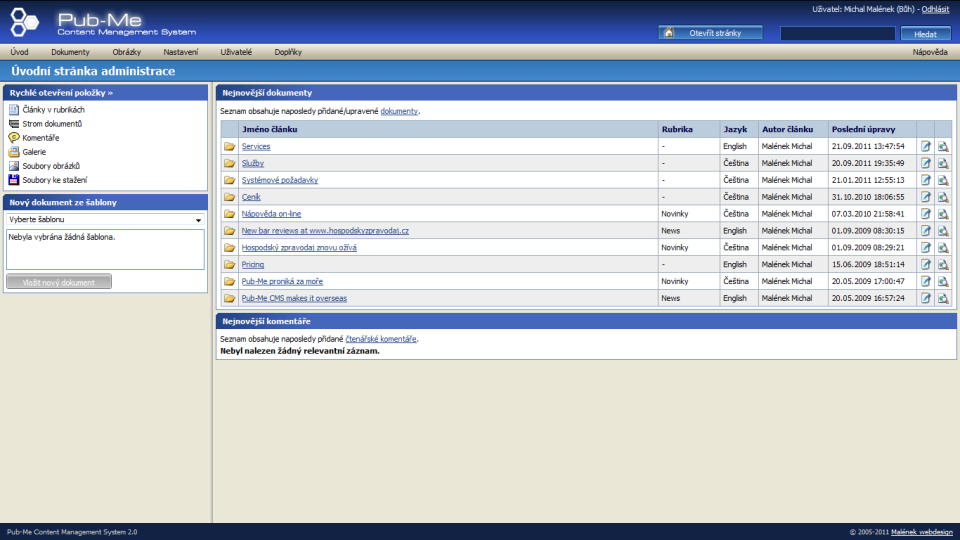Click the preview icon for Nápověda on-line row
960x540 pixels.
click(x=943, y=214)
